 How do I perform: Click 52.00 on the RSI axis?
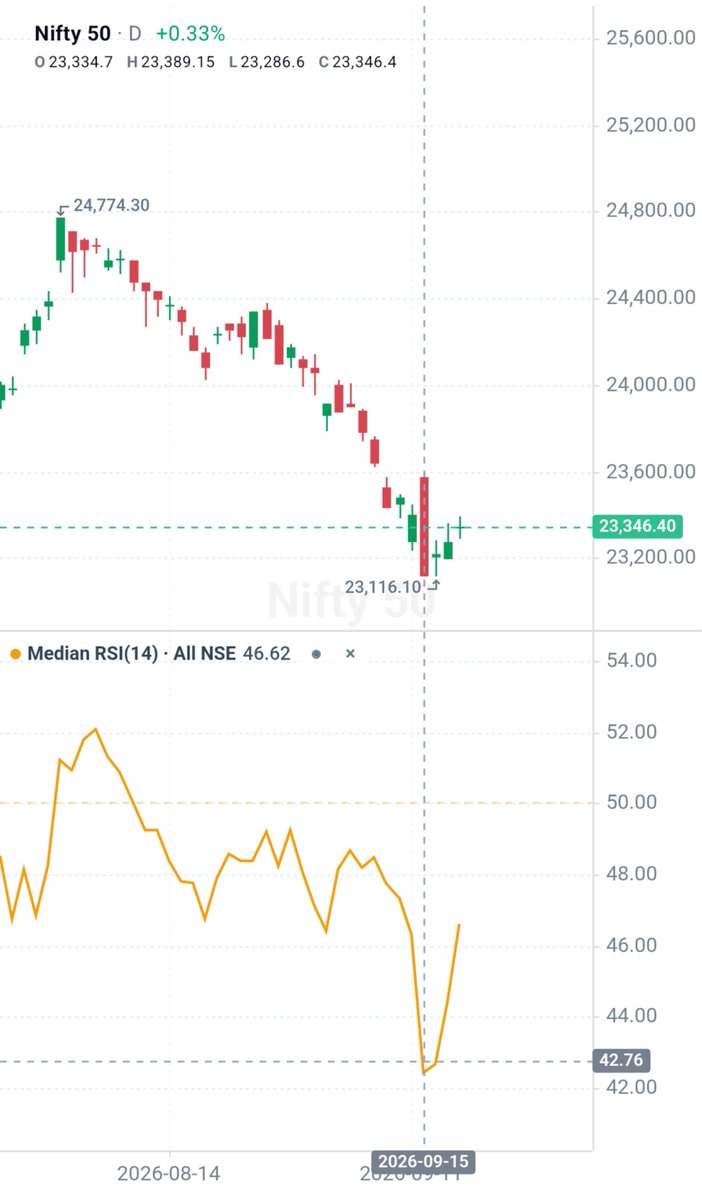632,732
